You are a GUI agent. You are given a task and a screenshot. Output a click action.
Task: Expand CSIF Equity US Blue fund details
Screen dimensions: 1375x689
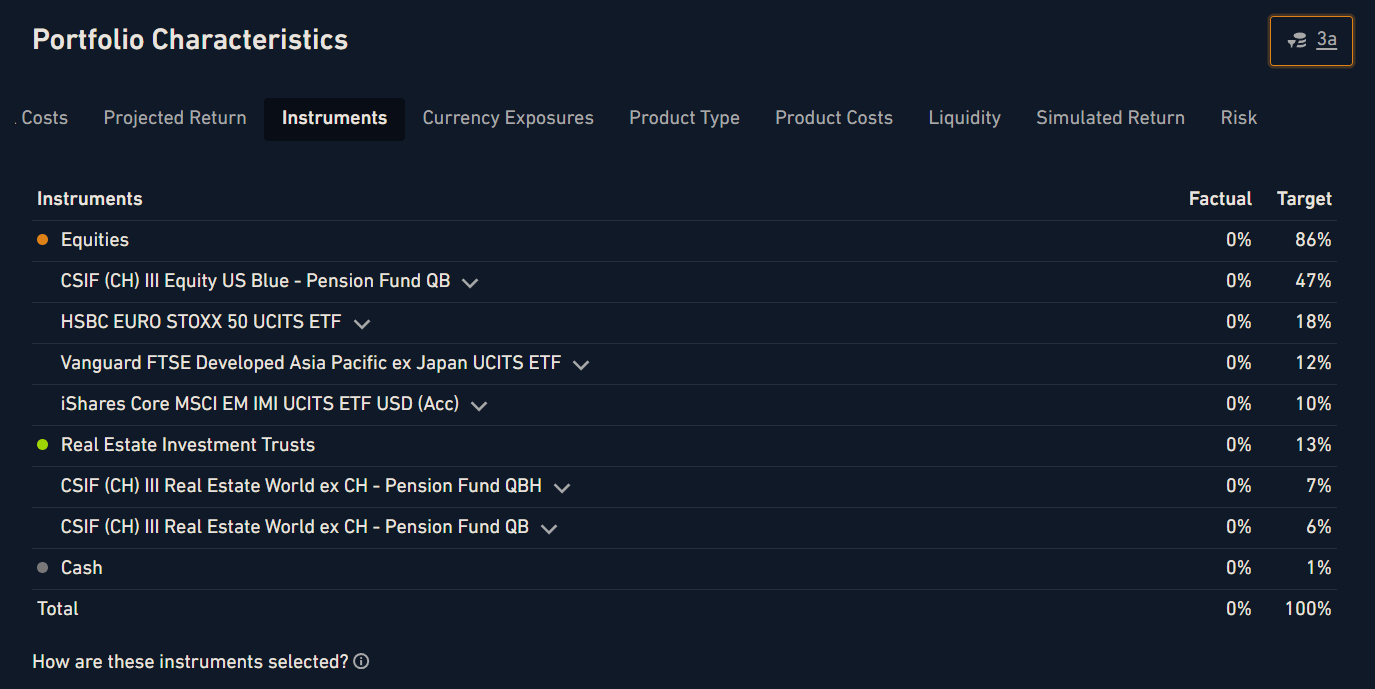point(469,283)
